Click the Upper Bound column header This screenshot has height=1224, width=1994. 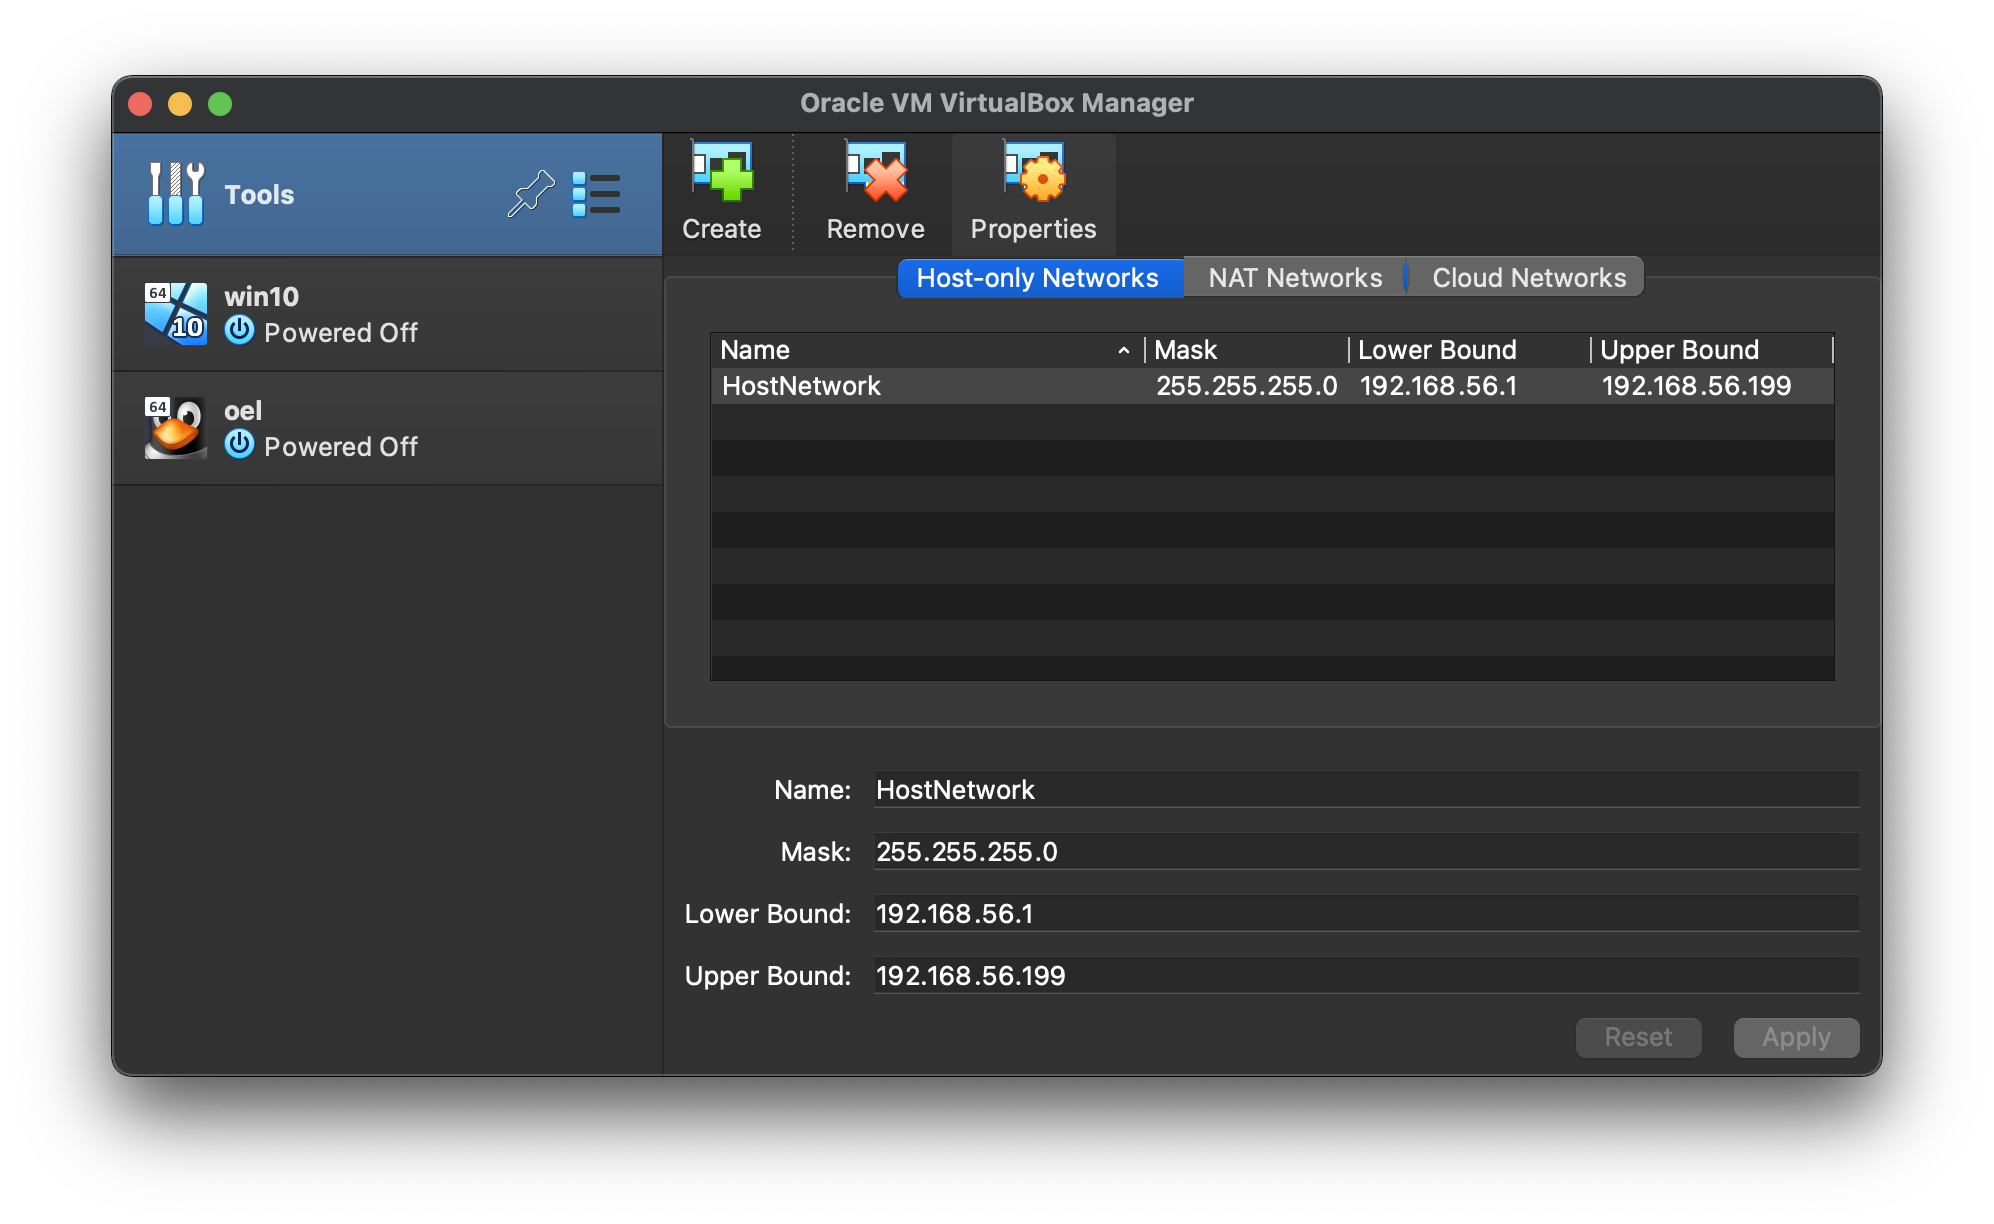point(1711,350)
